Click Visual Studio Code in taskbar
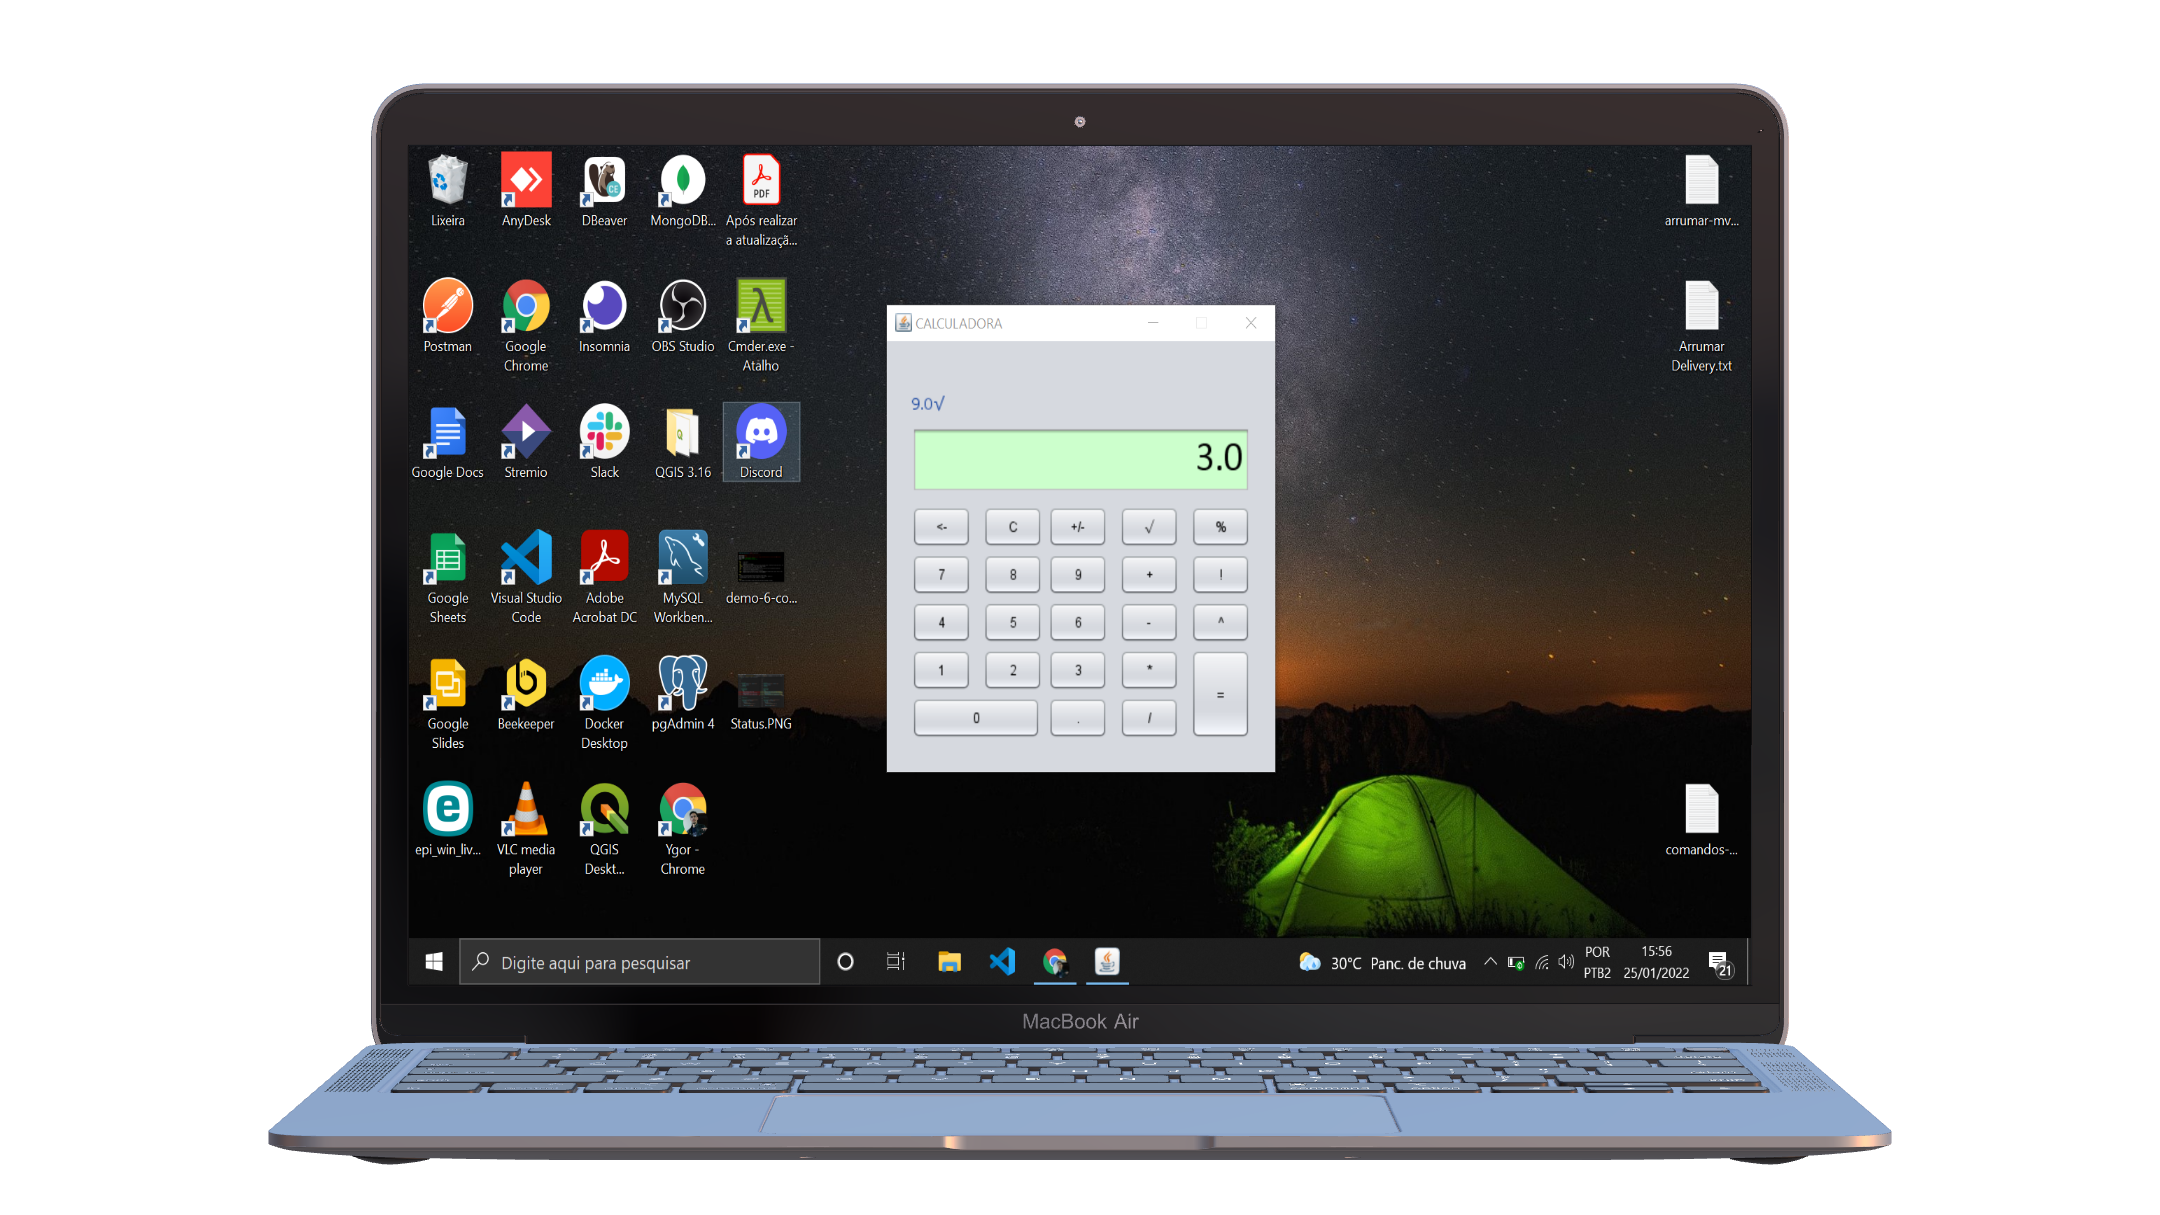This screenshot has height=1215, width=2160. coord(1002,962)
